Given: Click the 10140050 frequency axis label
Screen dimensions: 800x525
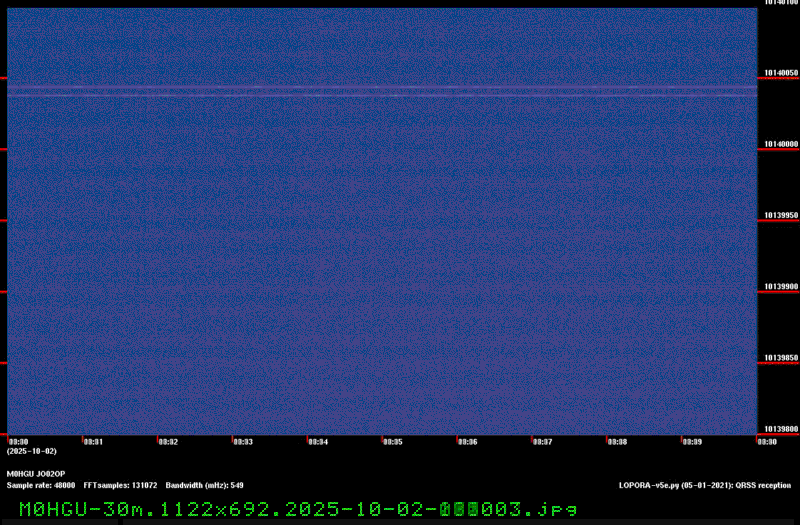Looking at the screenshot, I should [781, 73].
